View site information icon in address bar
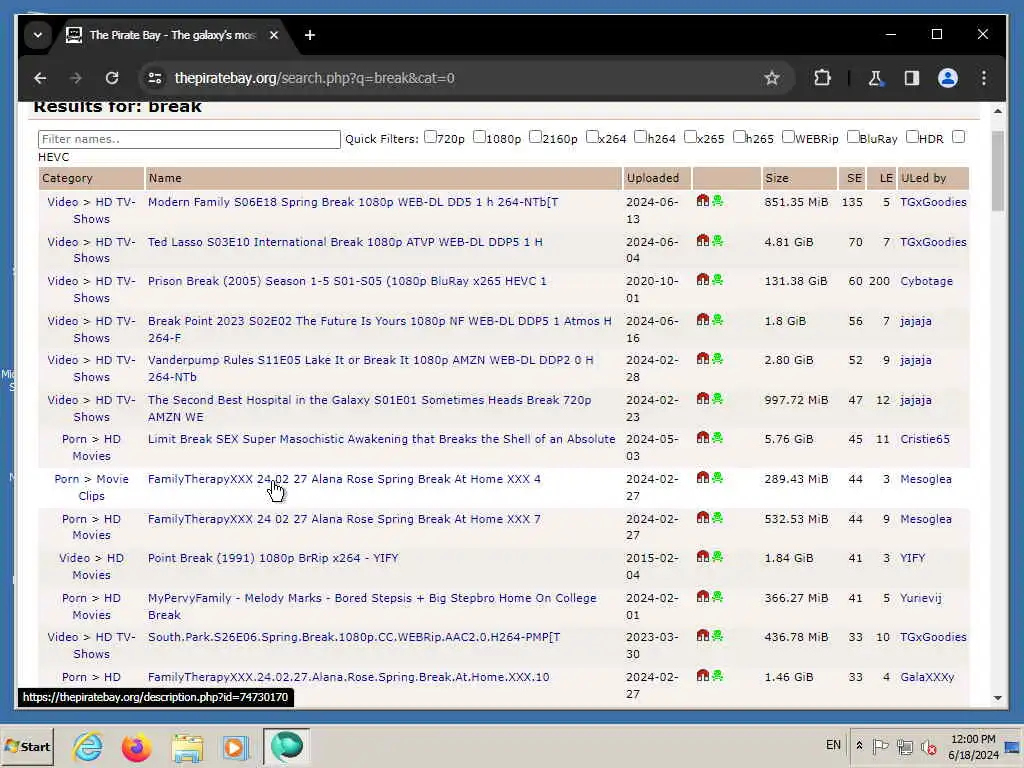The height and width of the screenshot is (768, 1024). click(x=155, y=78)
